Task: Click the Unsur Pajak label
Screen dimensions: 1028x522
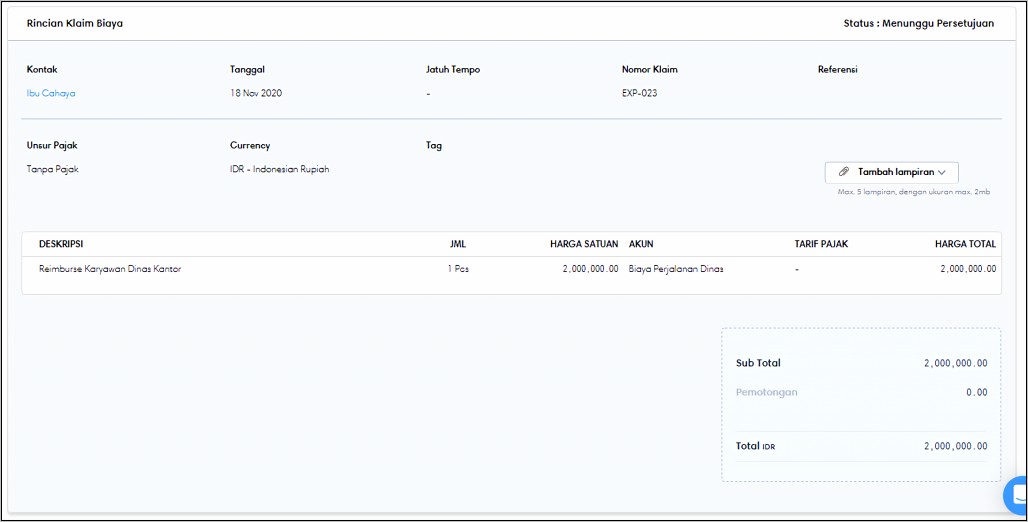Action: (x=52, y=146)
